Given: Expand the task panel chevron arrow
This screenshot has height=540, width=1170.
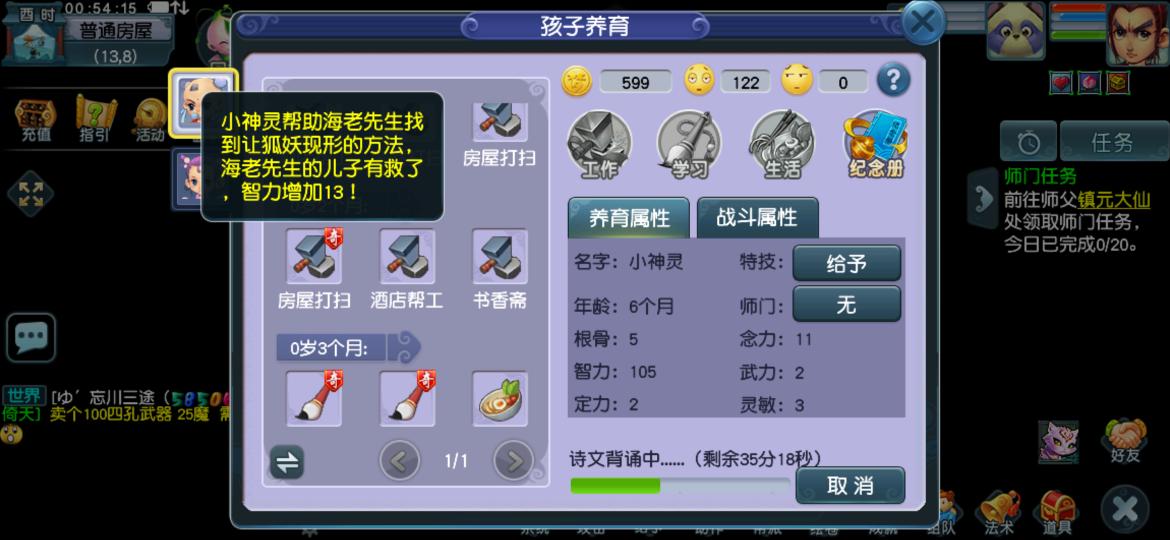Looking at the screenshot, I should [980, 197].
